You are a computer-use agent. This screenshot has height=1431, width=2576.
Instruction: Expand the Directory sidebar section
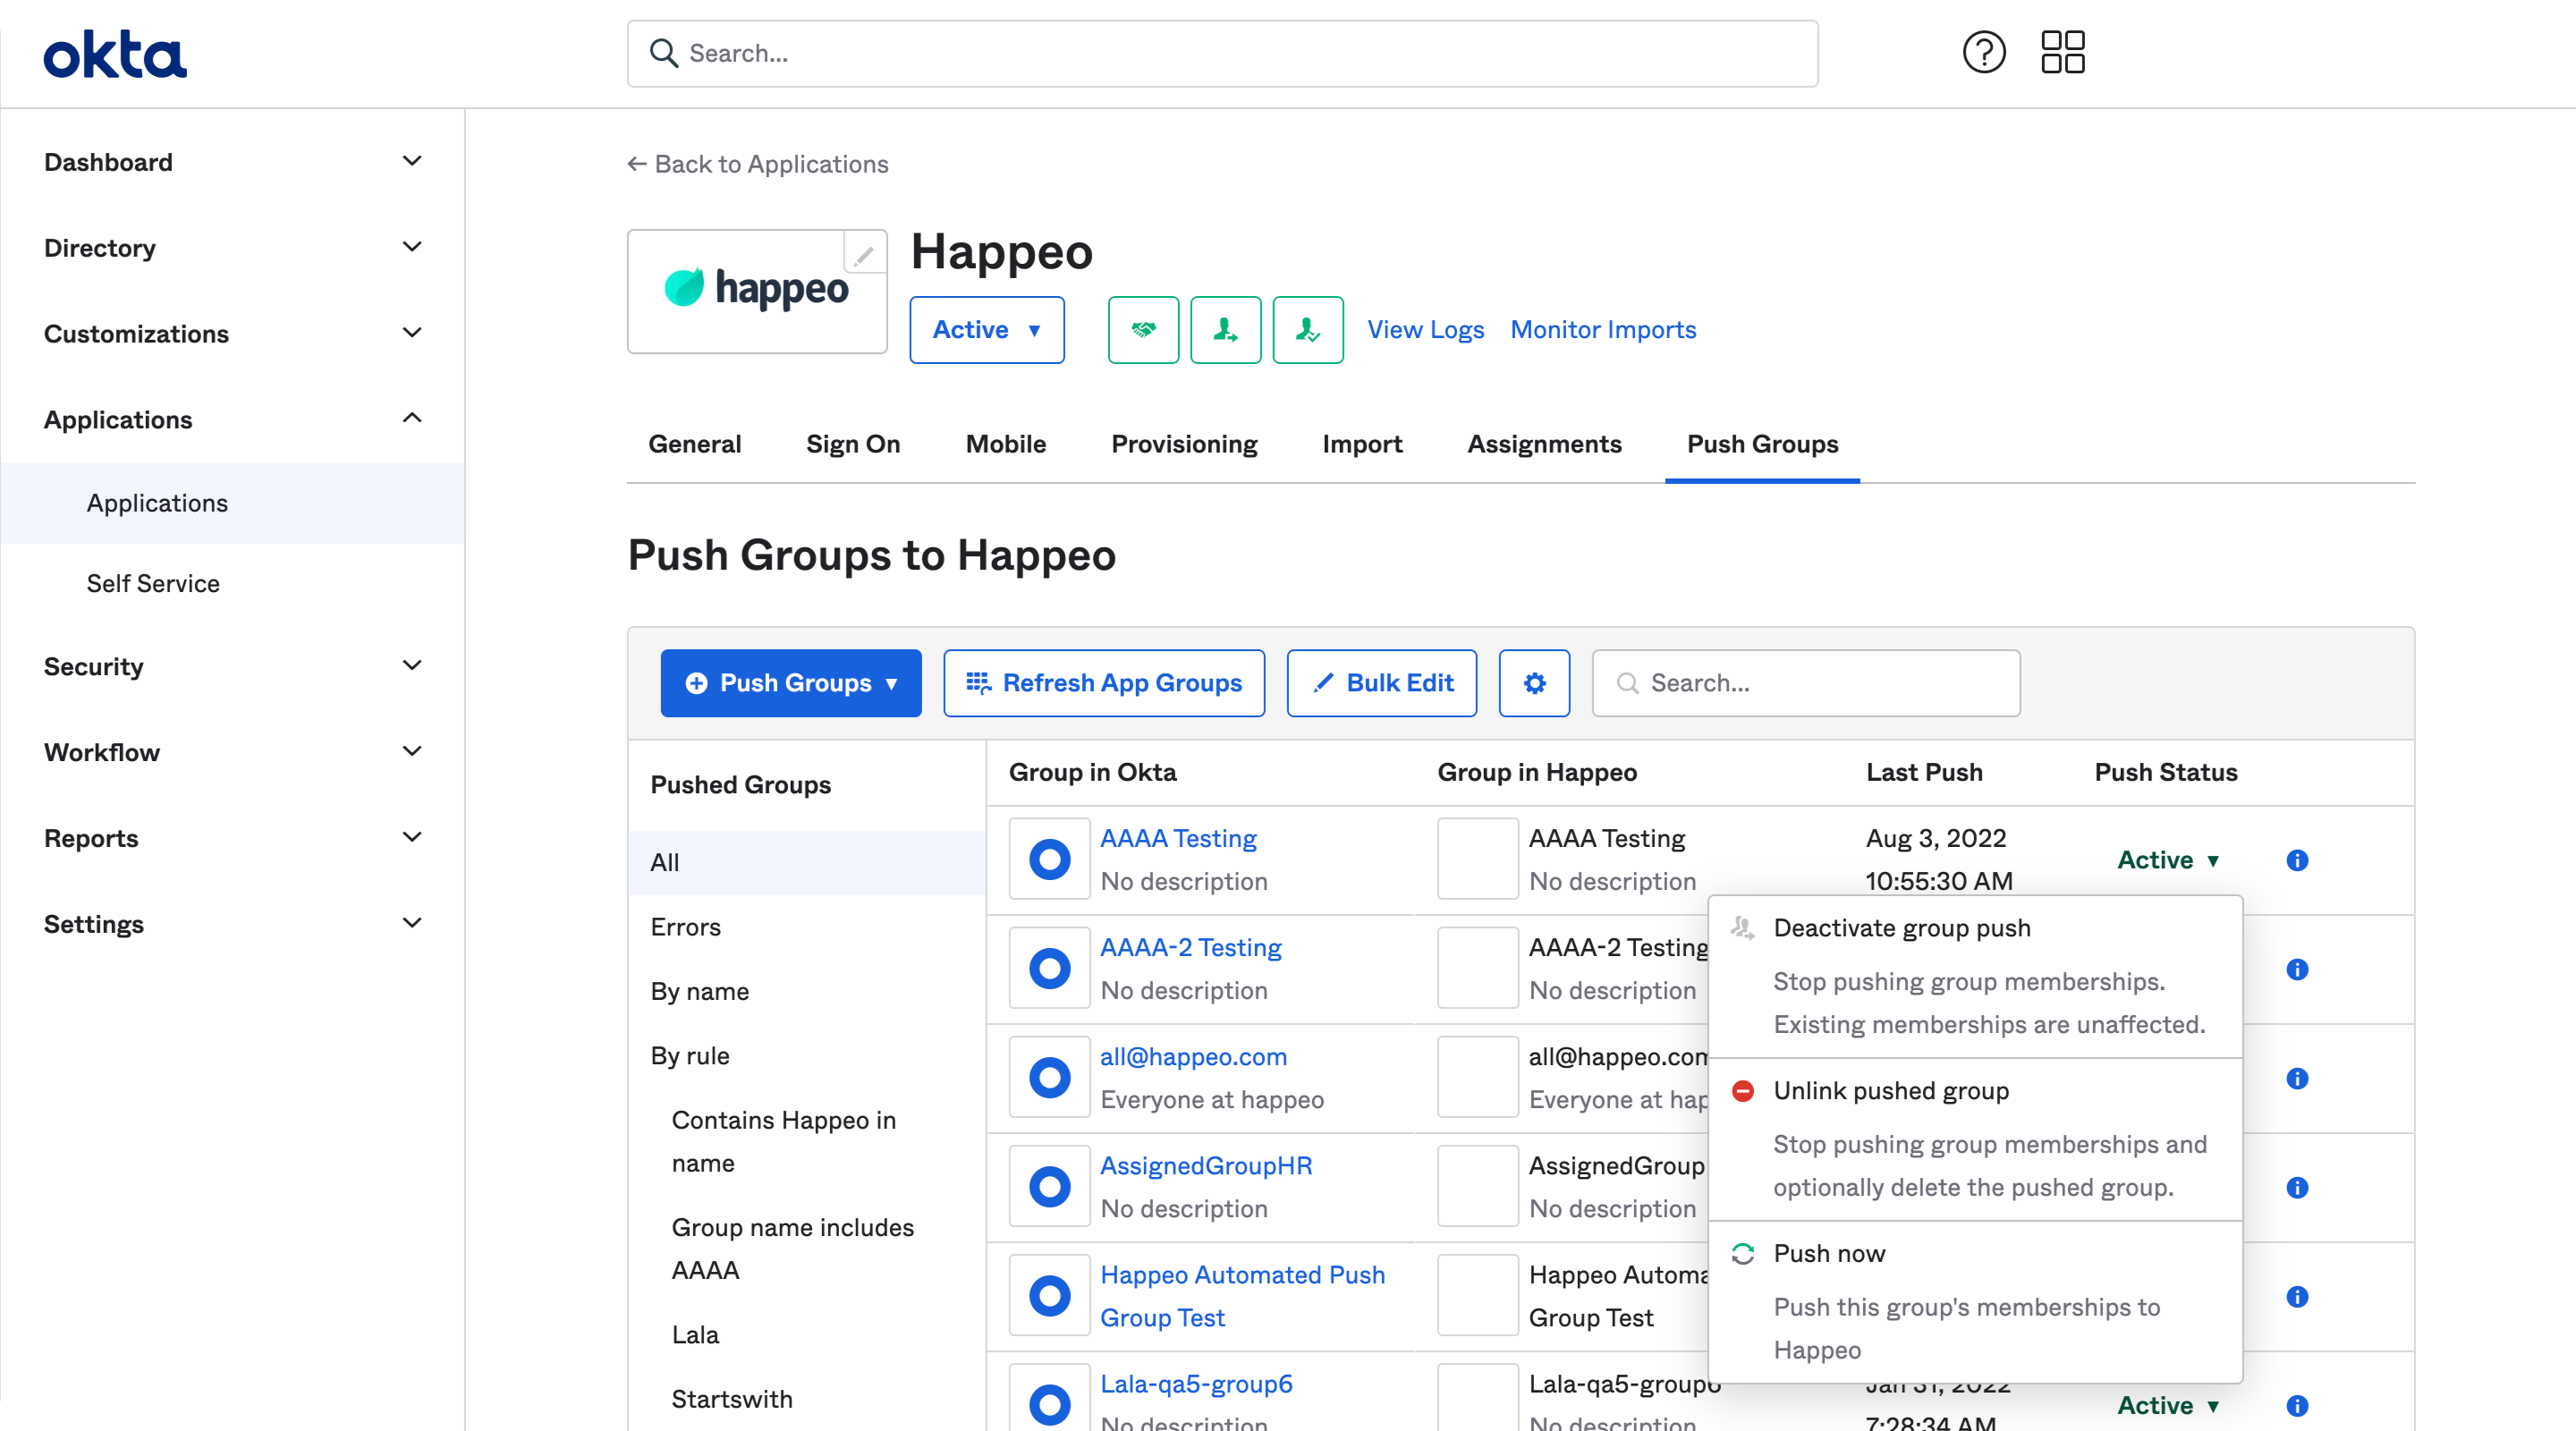tap(232, 248)
